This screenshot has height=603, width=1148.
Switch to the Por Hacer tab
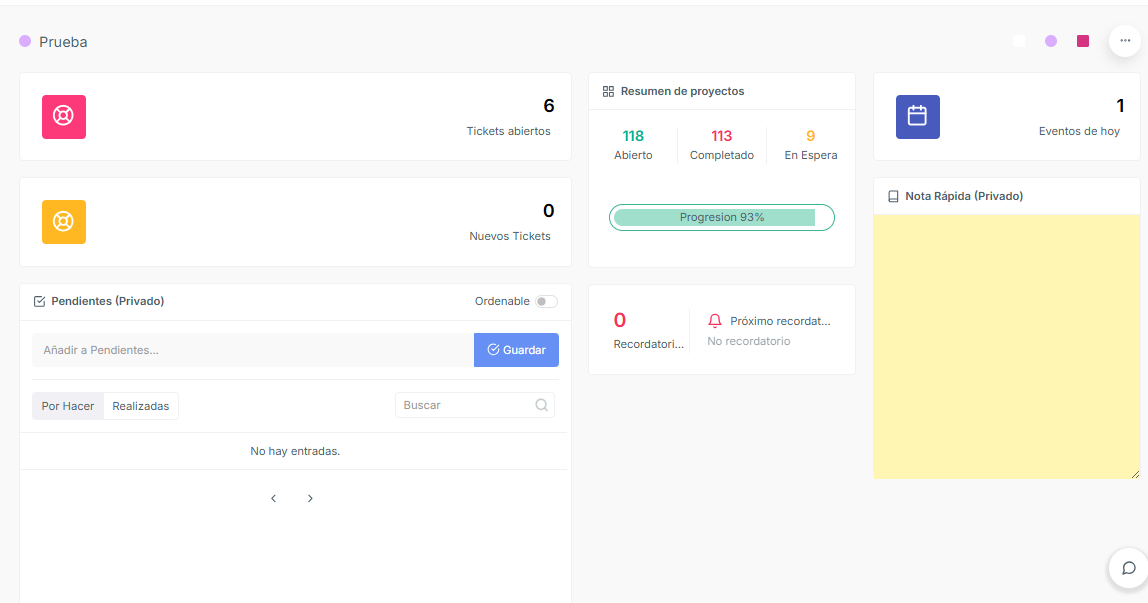pos(68,406)
